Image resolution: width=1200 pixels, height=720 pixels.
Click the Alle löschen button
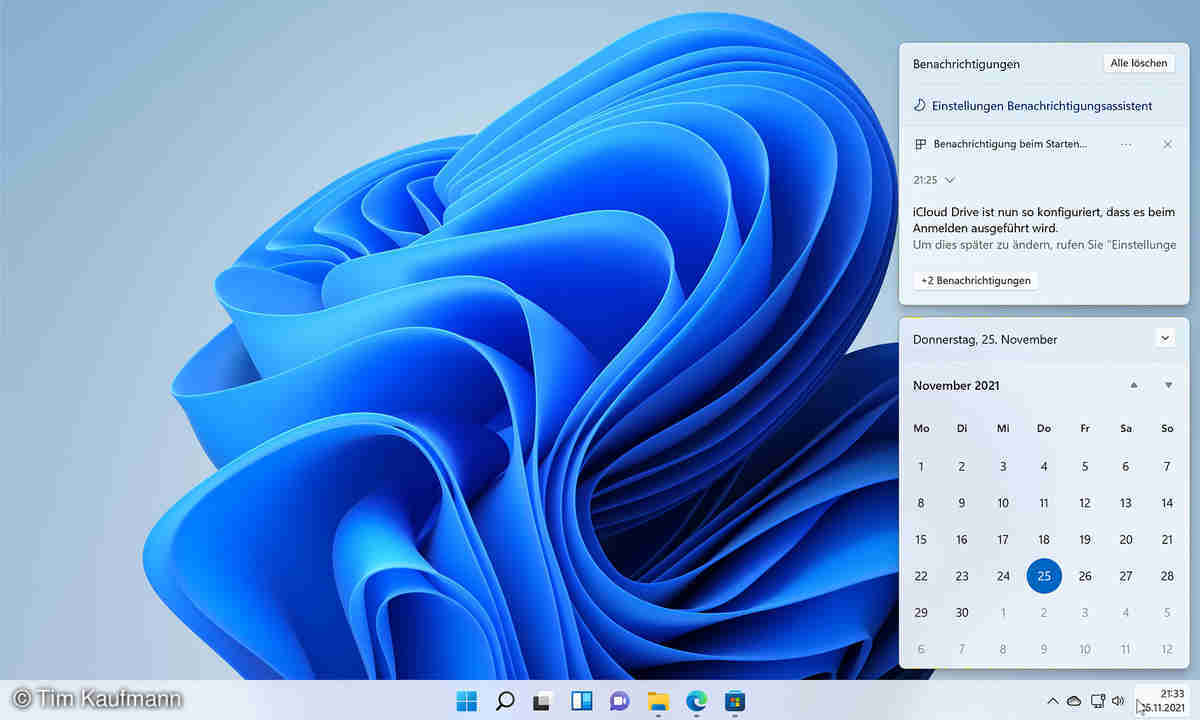(x=1138, y=63)
